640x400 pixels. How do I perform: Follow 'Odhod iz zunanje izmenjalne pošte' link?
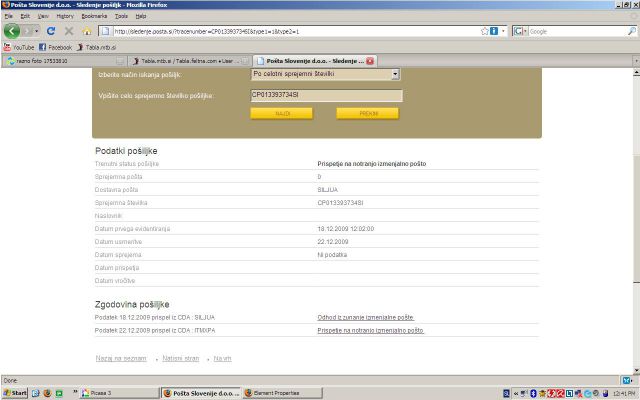coord(366,317)
